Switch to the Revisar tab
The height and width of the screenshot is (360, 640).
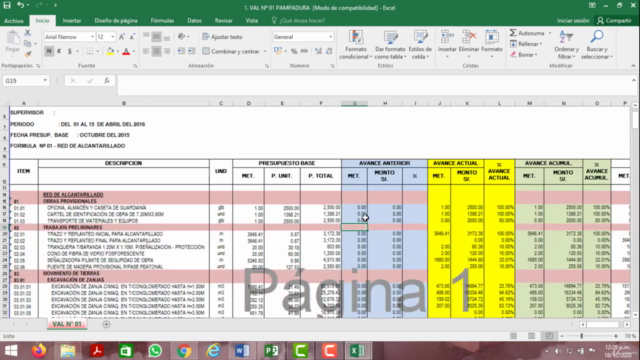(224, 20)
